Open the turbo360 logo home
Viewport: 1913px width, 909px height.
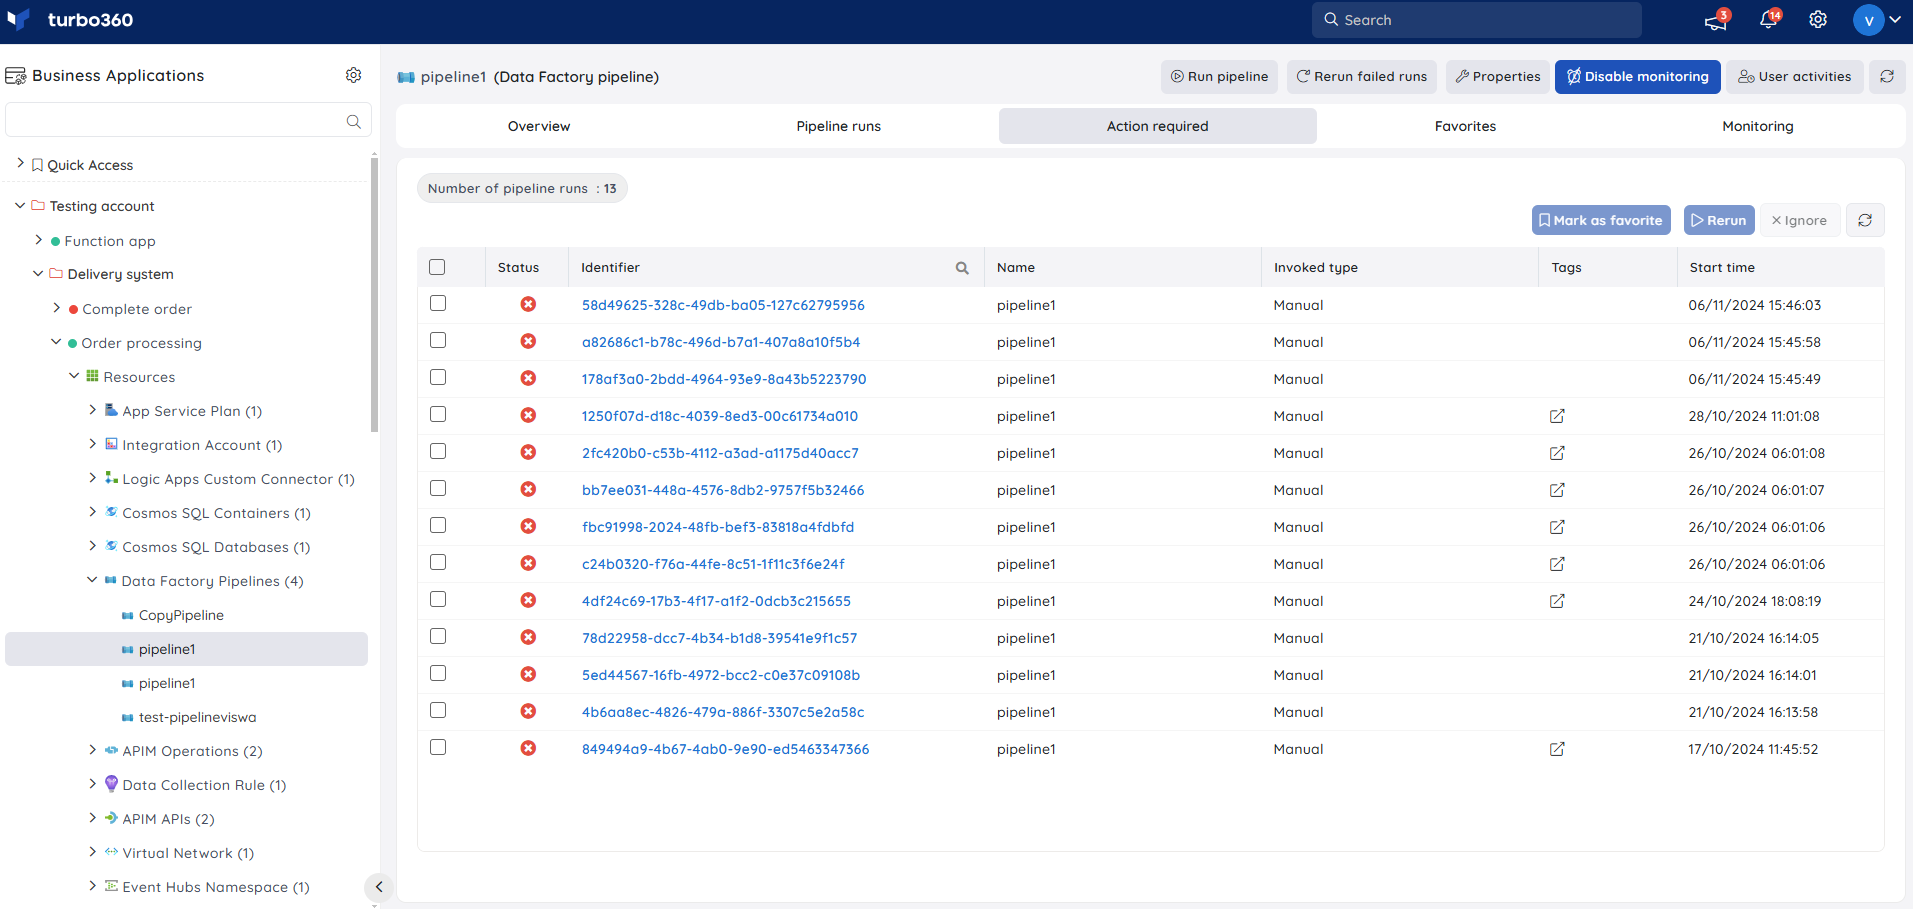(70, 20)
